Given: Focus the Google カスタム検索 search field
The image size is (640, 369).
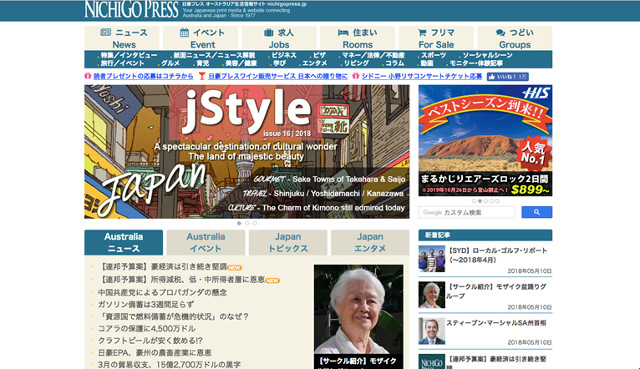Looking at the screenshot, I should pyautogui.click(x=467, y=212).
